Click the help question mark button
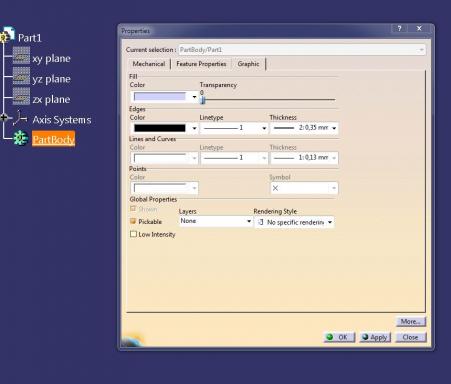The image size is (451, 384). point(399,29)
